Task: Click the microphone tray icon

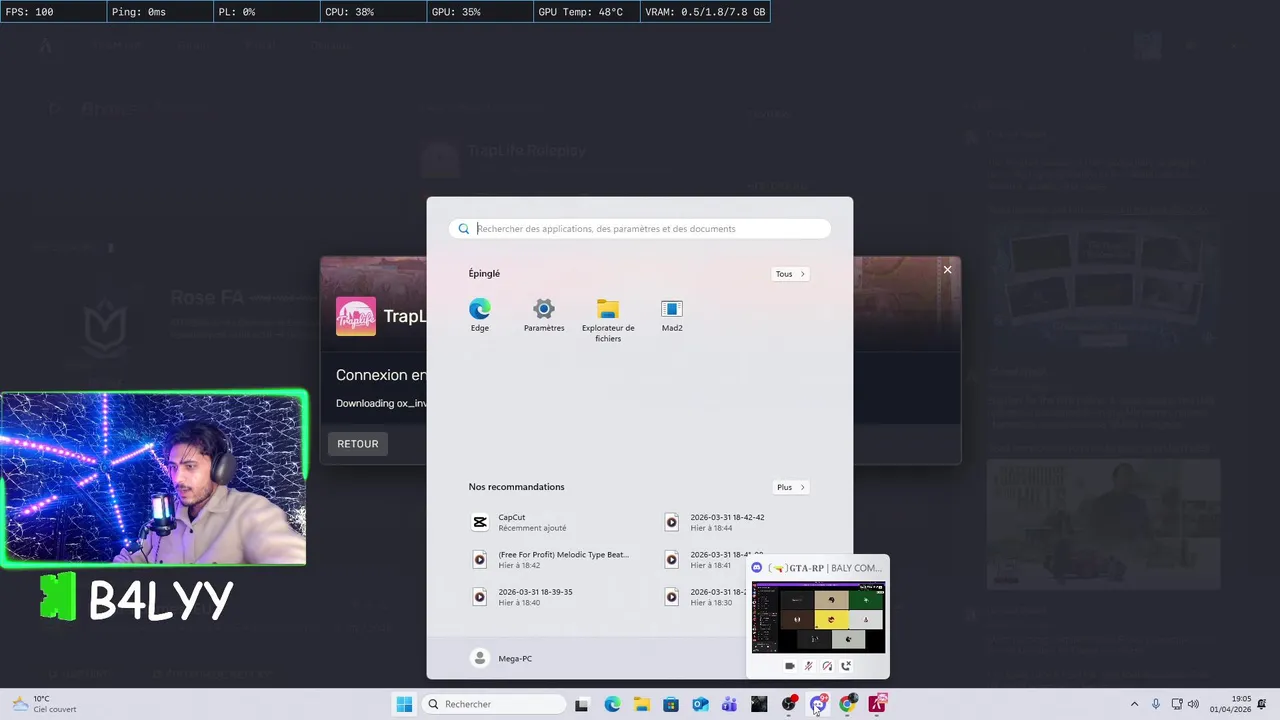Action: [1156, 704]
